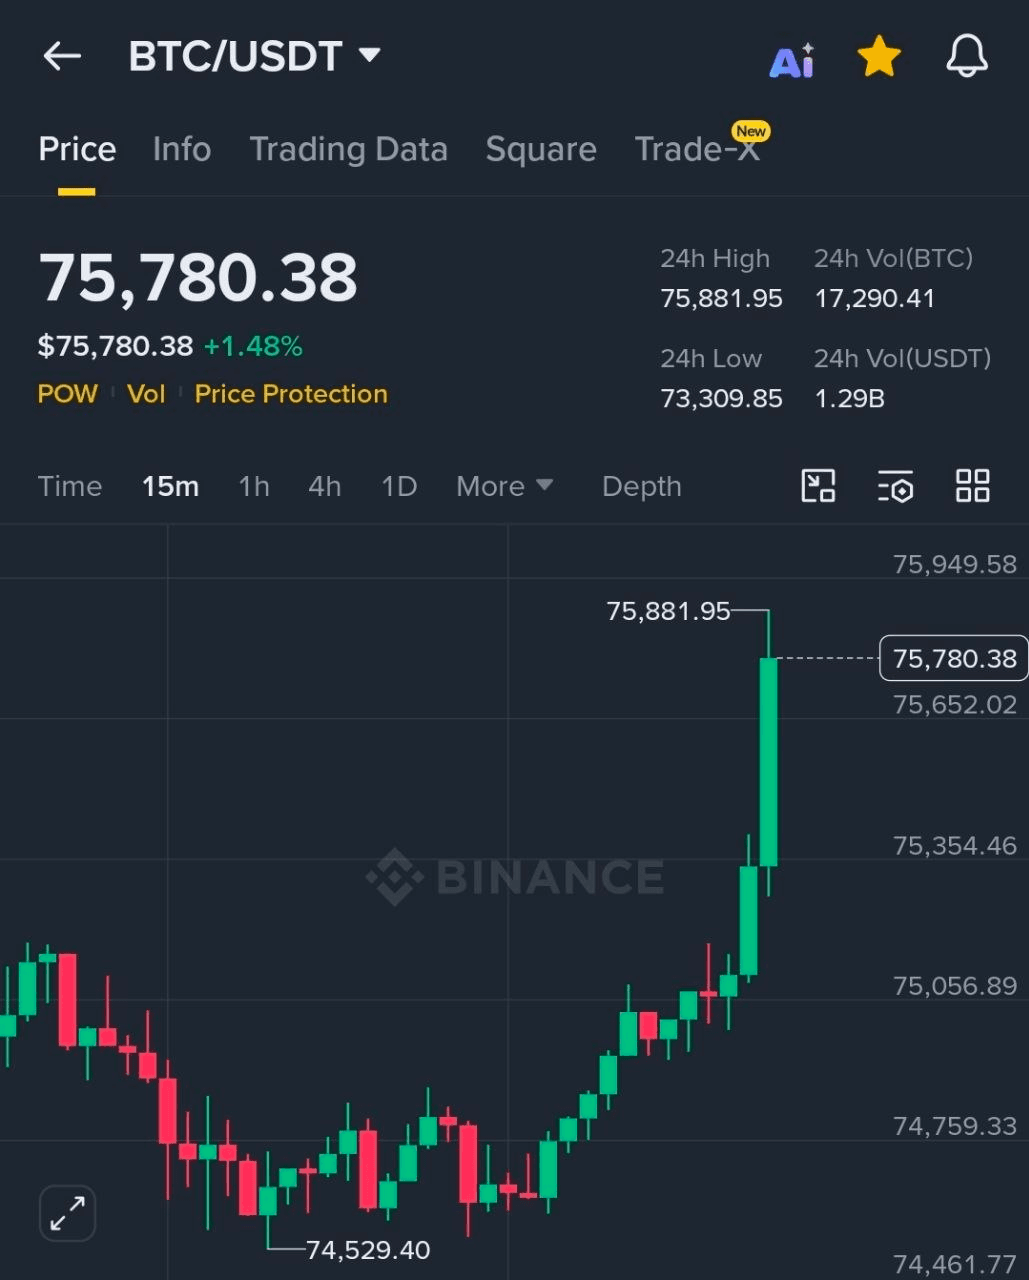Expand the More intervals dropdown
The image size is (1029, 1280).
point(504,486)
